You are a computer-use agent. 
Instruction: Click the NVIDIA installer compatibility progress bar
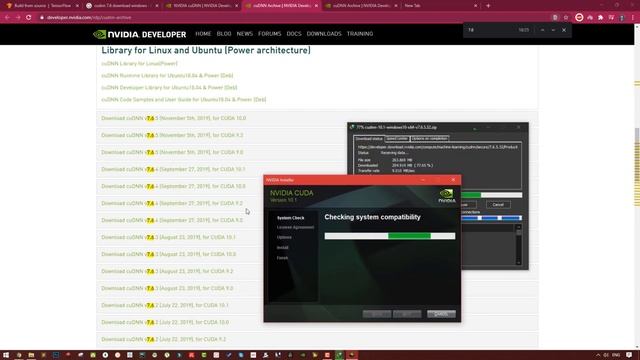pyautogui.click(x=390, y=236)
